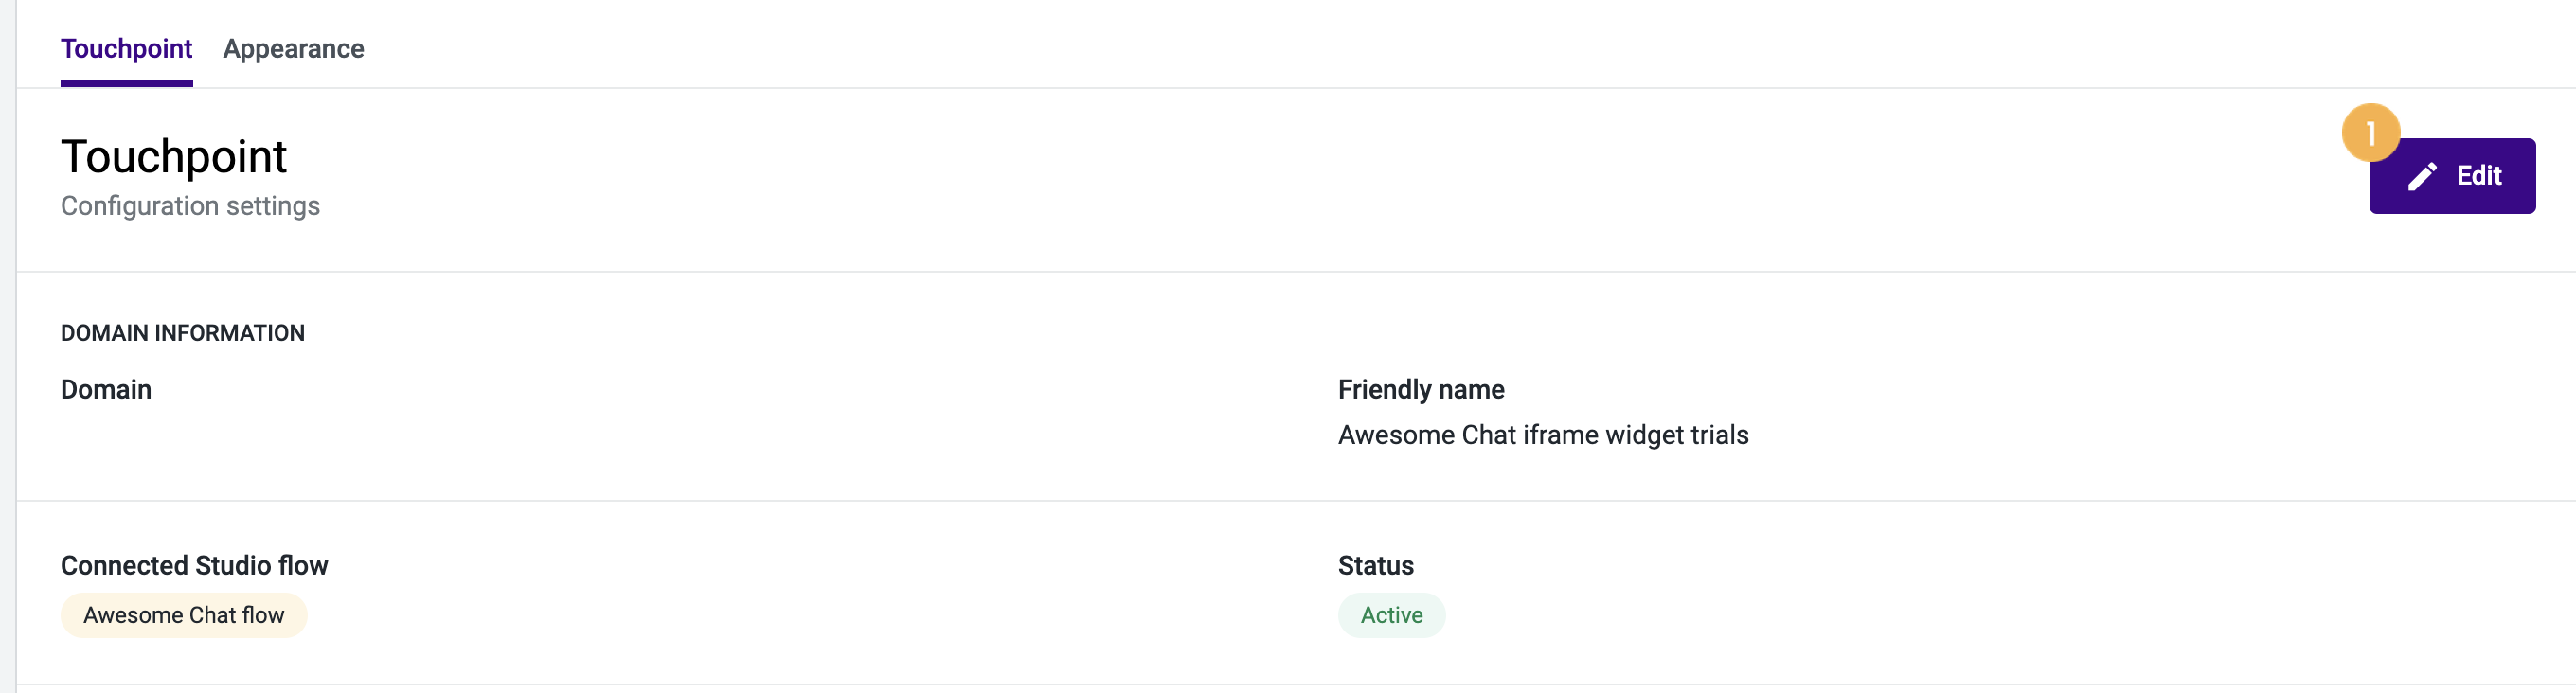Click the Connected Studio flow label

click(x=194, y=564)
